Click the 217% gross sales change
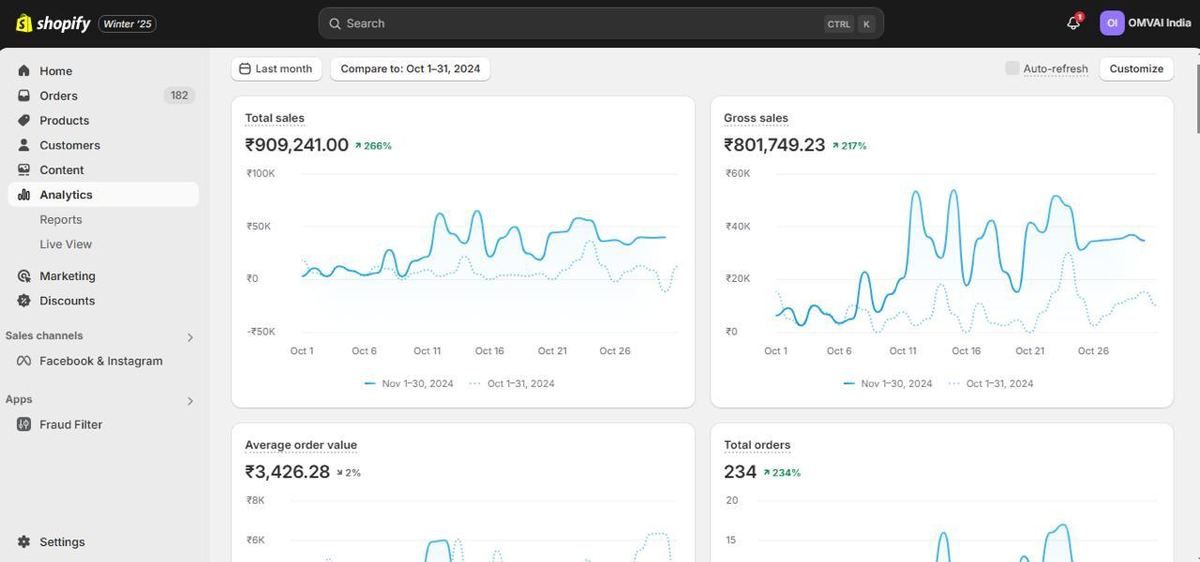The image size is (1200, 562). (849, 146)
